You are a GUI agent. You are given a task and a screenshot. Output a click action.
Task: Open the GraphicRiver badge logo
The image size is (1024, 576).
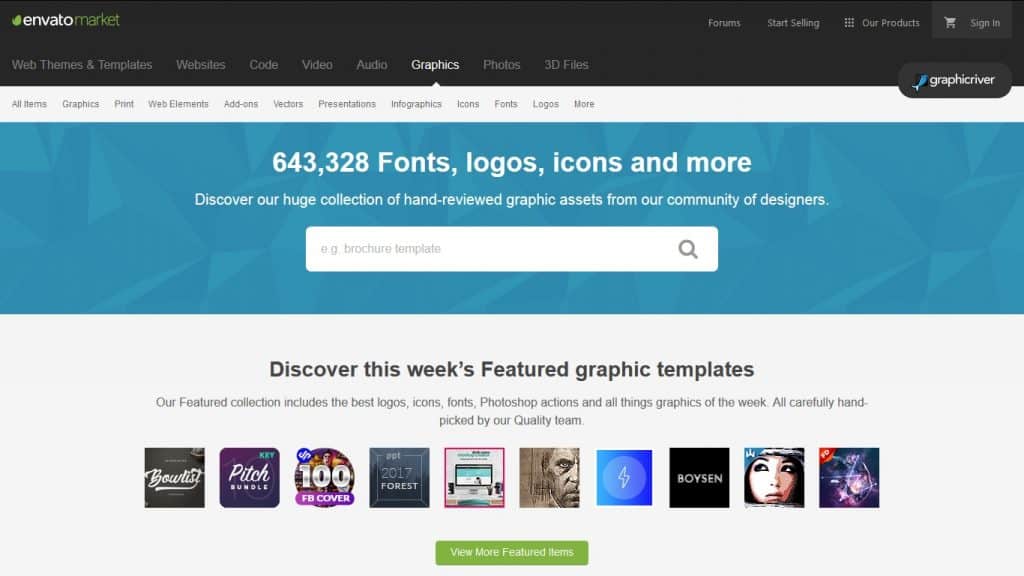(x=954, y=80)
